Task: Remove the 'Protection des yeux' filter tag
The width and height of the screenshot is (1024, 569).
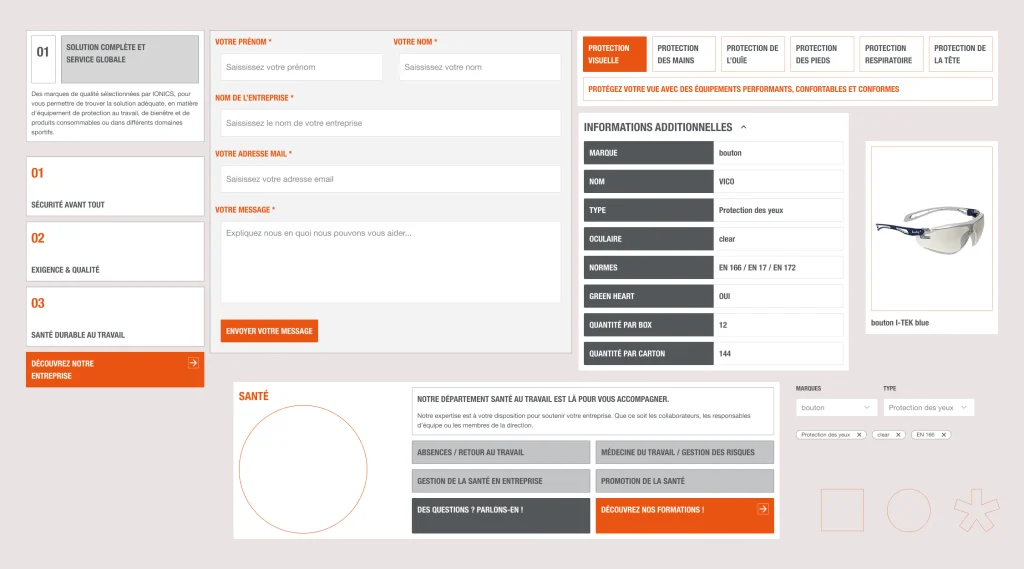Action: (x=859, y=434)
